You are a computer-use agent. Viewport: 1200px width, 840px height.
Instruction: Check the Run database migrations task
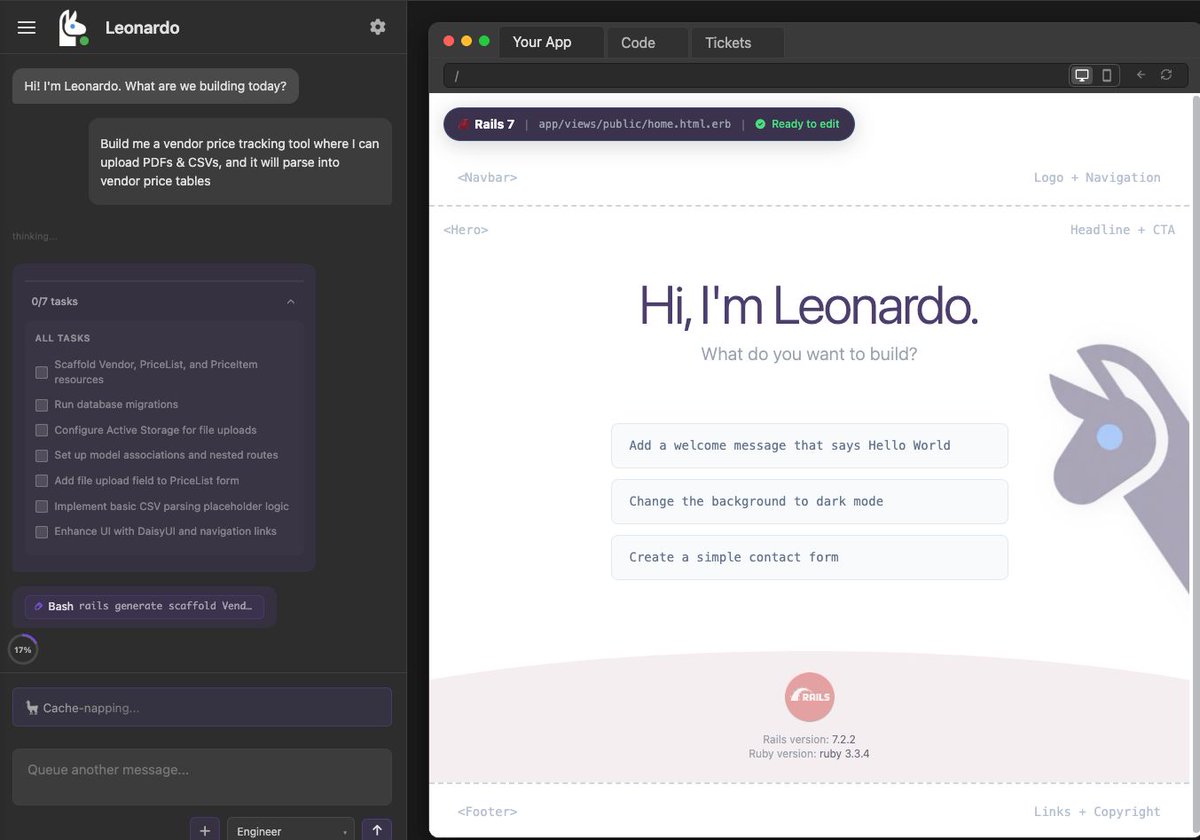click(x=42, y=405)
